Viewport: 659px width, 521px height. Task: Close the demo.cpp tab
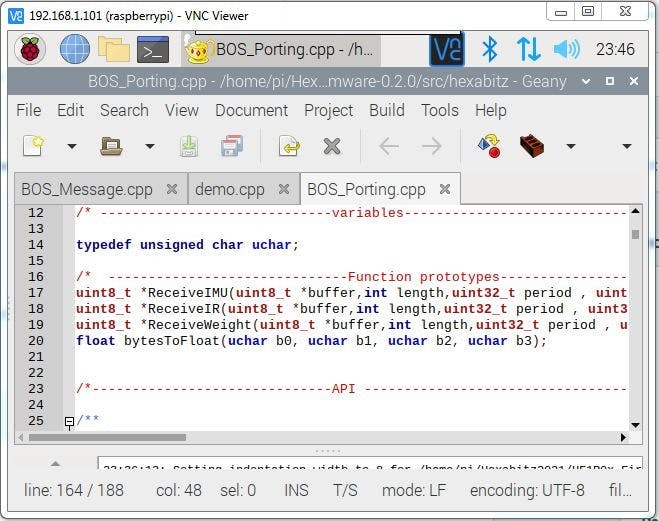(x=284, y=189)
